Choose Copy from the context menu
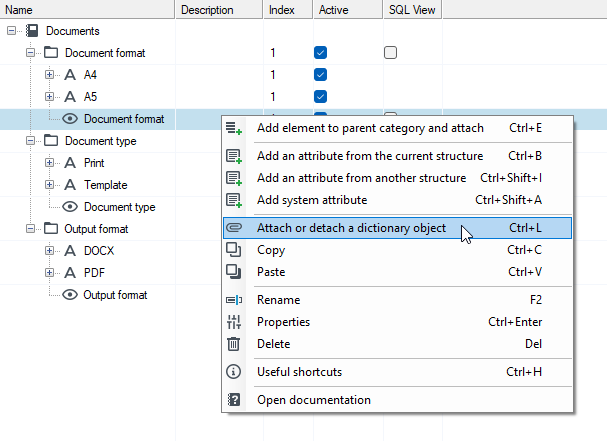This screenshot has width=607, height=441. tap(398, 250)
